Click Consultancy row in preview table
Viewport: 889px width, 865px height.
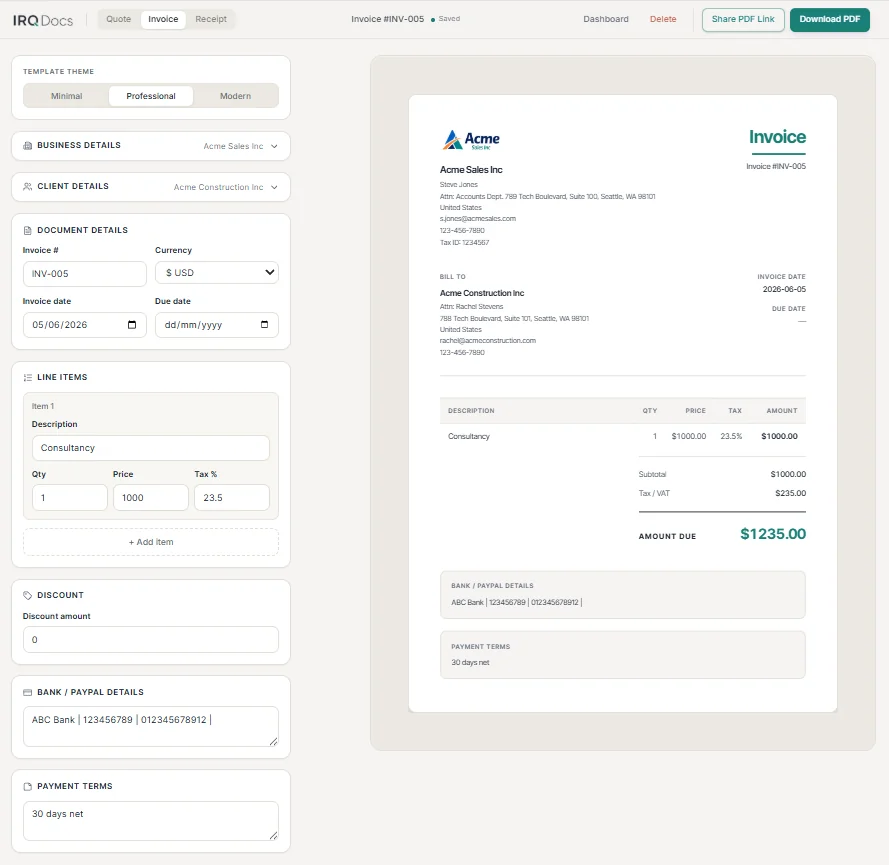coord(623,436)
